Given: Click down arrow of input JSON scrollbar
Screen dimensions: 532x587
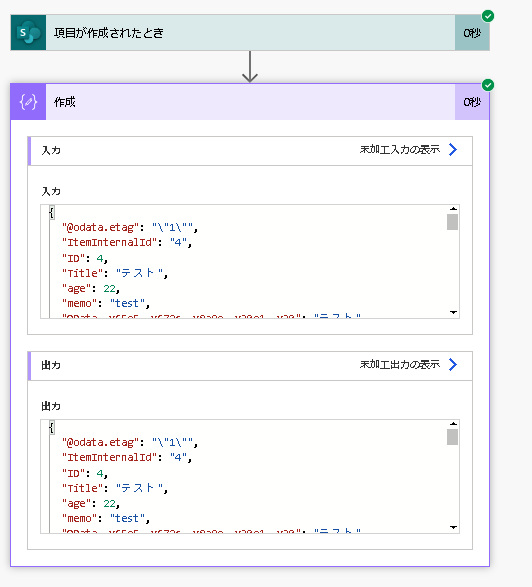Looking at the screenshot, I should (453, 312).
